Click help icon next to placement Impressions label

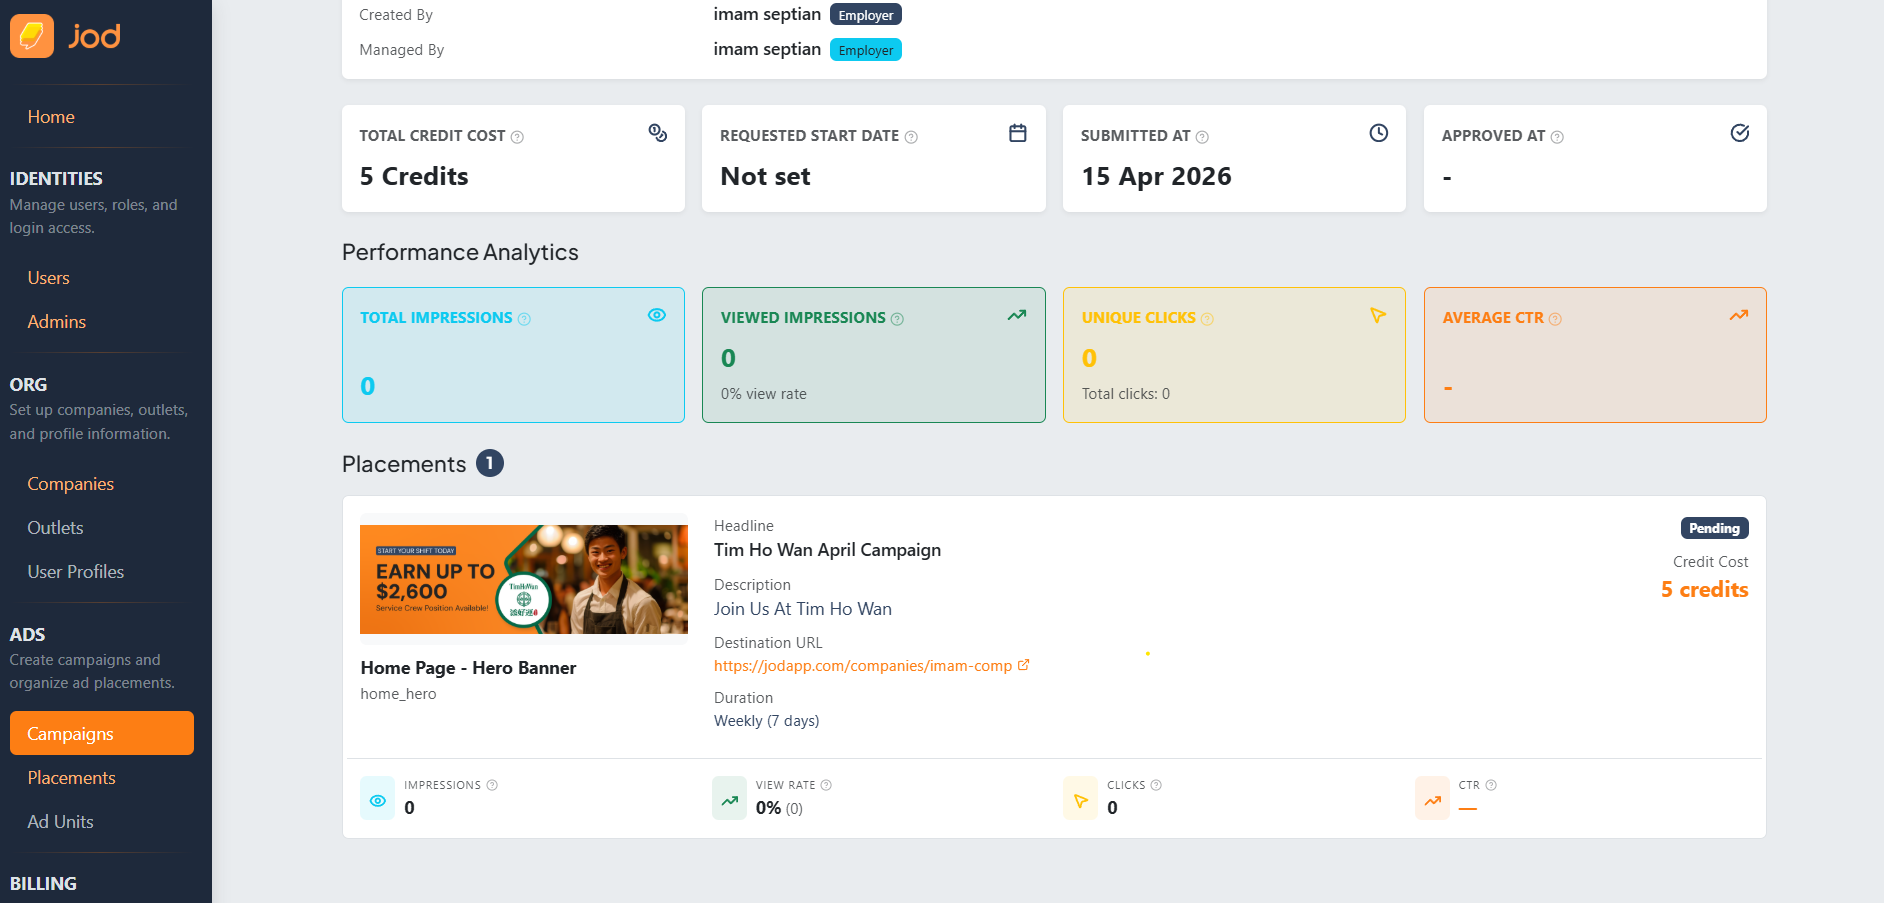tap(492, 785)
